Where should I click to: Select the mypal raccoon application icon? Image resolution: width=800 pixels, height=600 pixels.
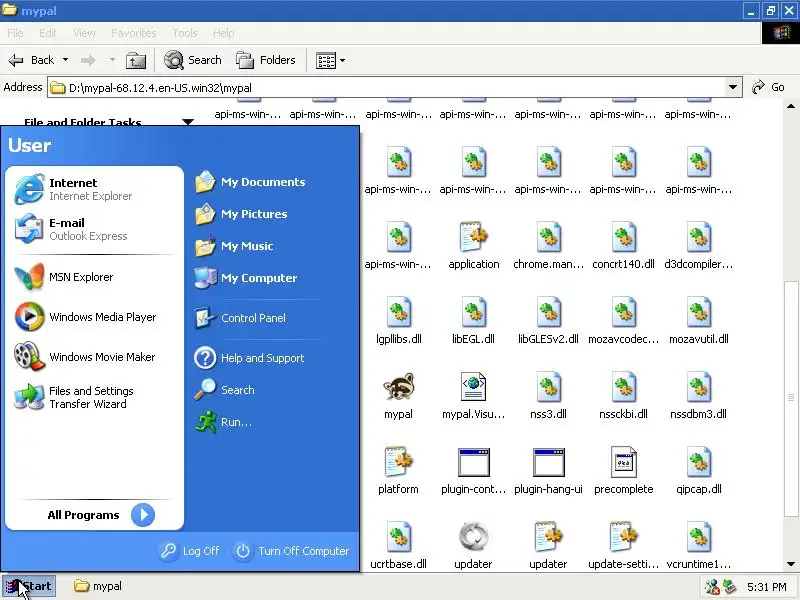398,396
